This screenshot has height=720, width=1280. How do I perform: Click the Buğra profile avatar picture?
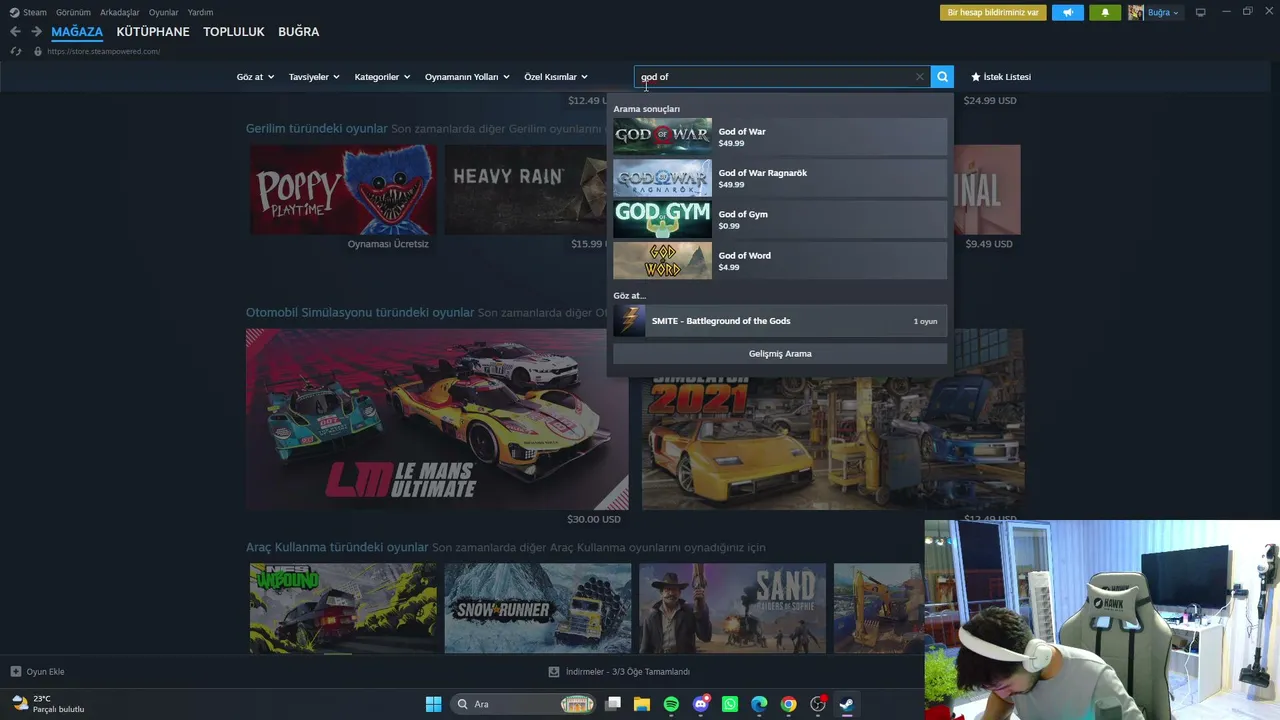(1136, 13)
